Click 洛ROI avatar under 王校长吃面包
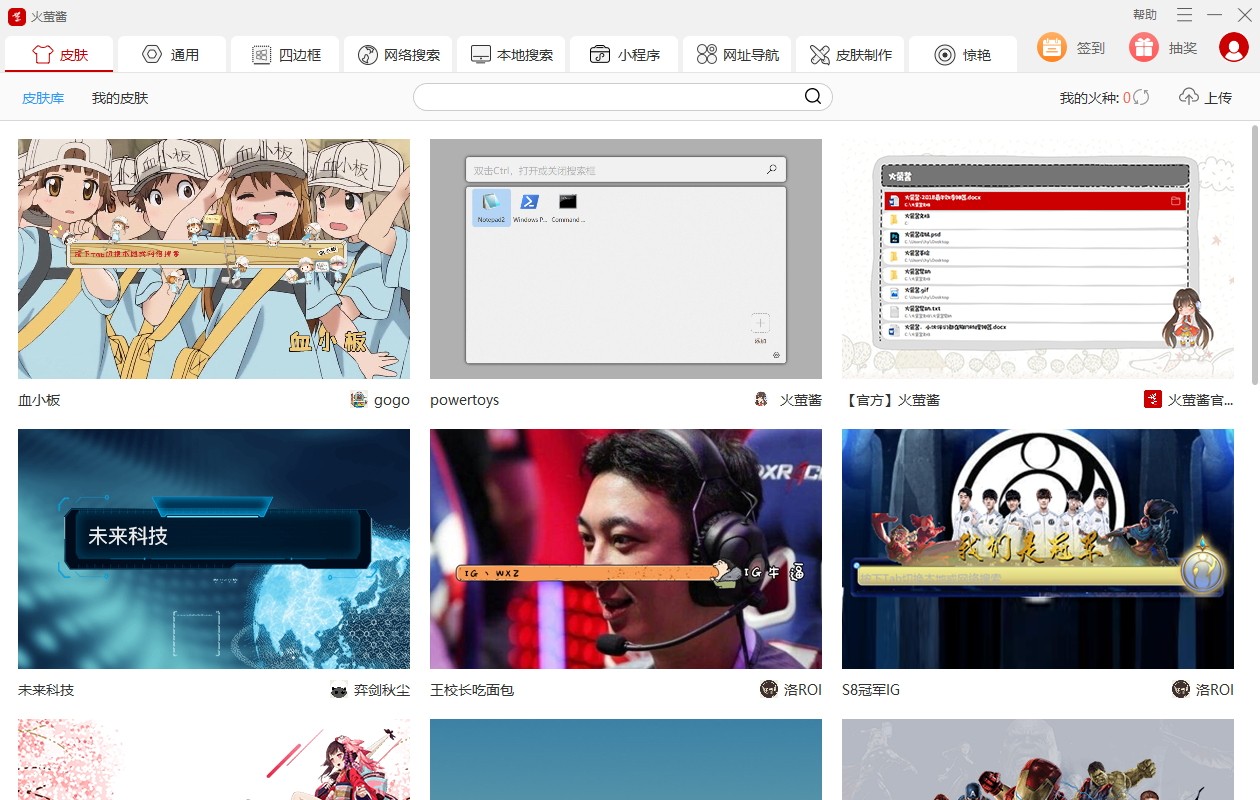This screenshot has width=1260, height=800. click(x=769, y=689)
